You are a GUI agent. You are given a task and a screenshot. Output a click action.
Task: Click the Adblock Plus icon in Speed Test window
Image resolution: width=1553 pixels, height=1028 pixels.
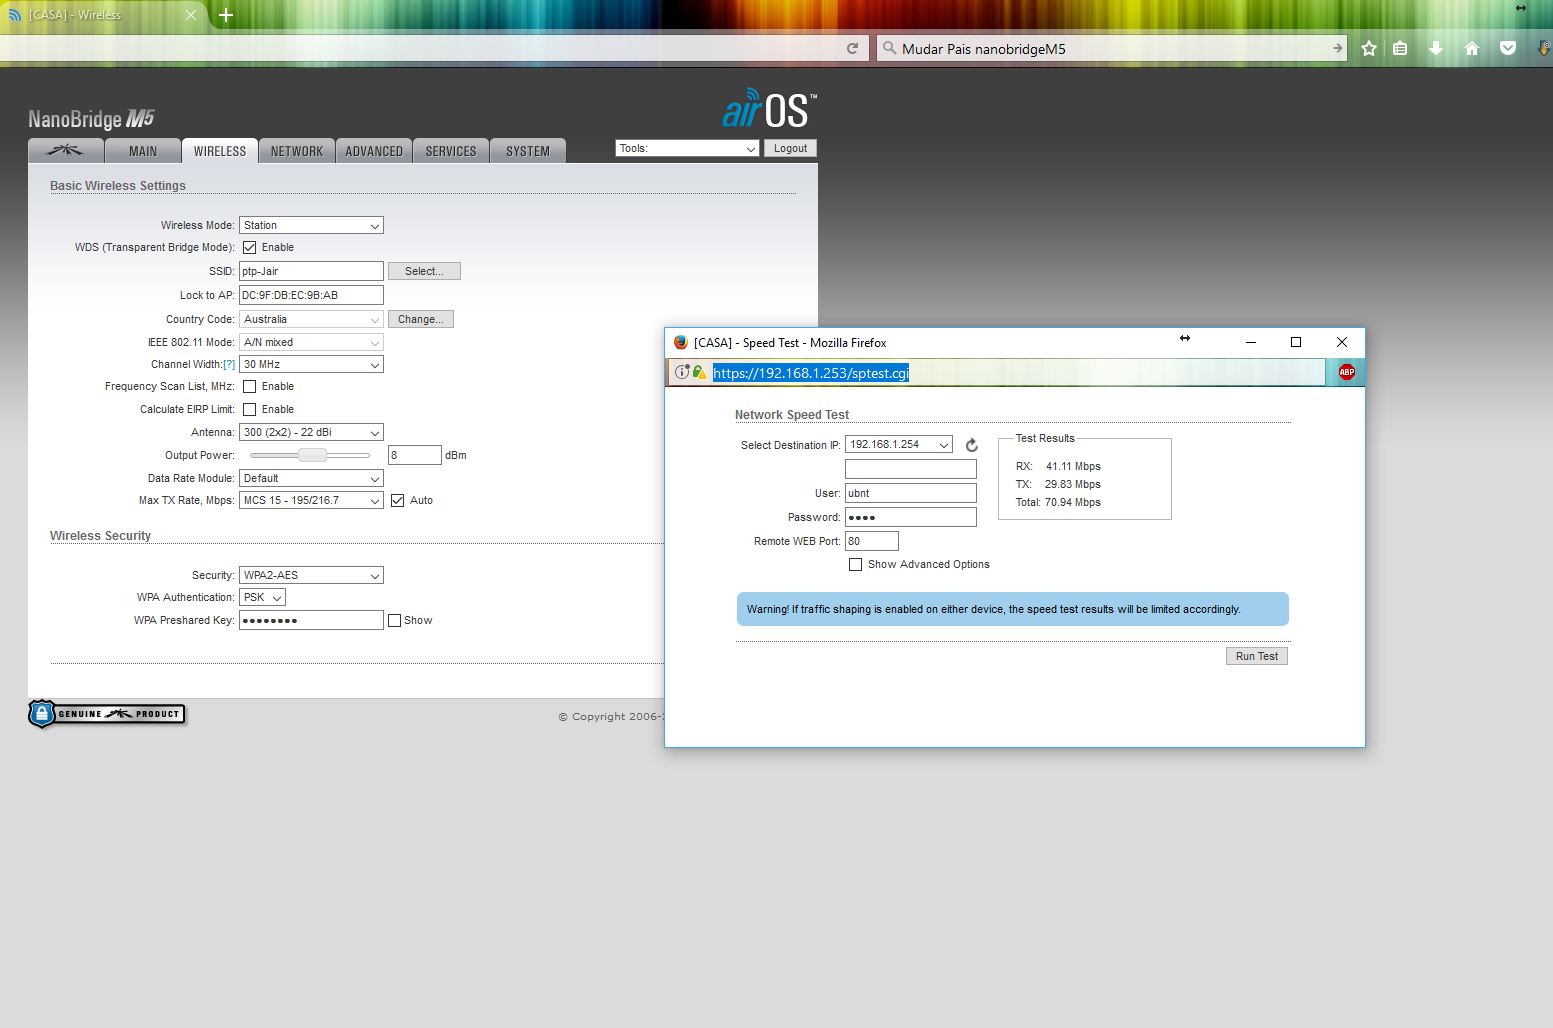pos(1346,372)
